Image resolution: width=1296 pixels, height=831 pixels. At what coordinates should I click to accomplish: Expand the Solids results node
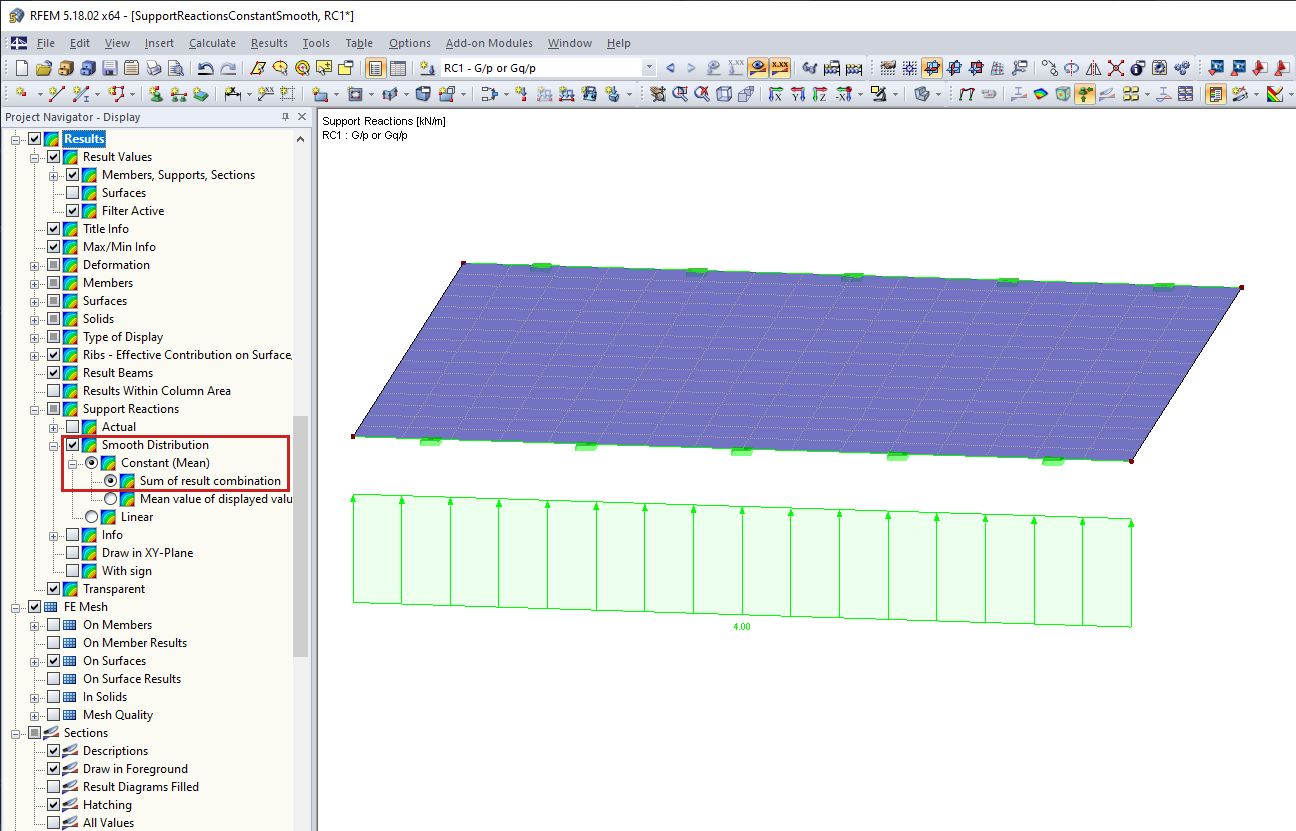[35, 319]
